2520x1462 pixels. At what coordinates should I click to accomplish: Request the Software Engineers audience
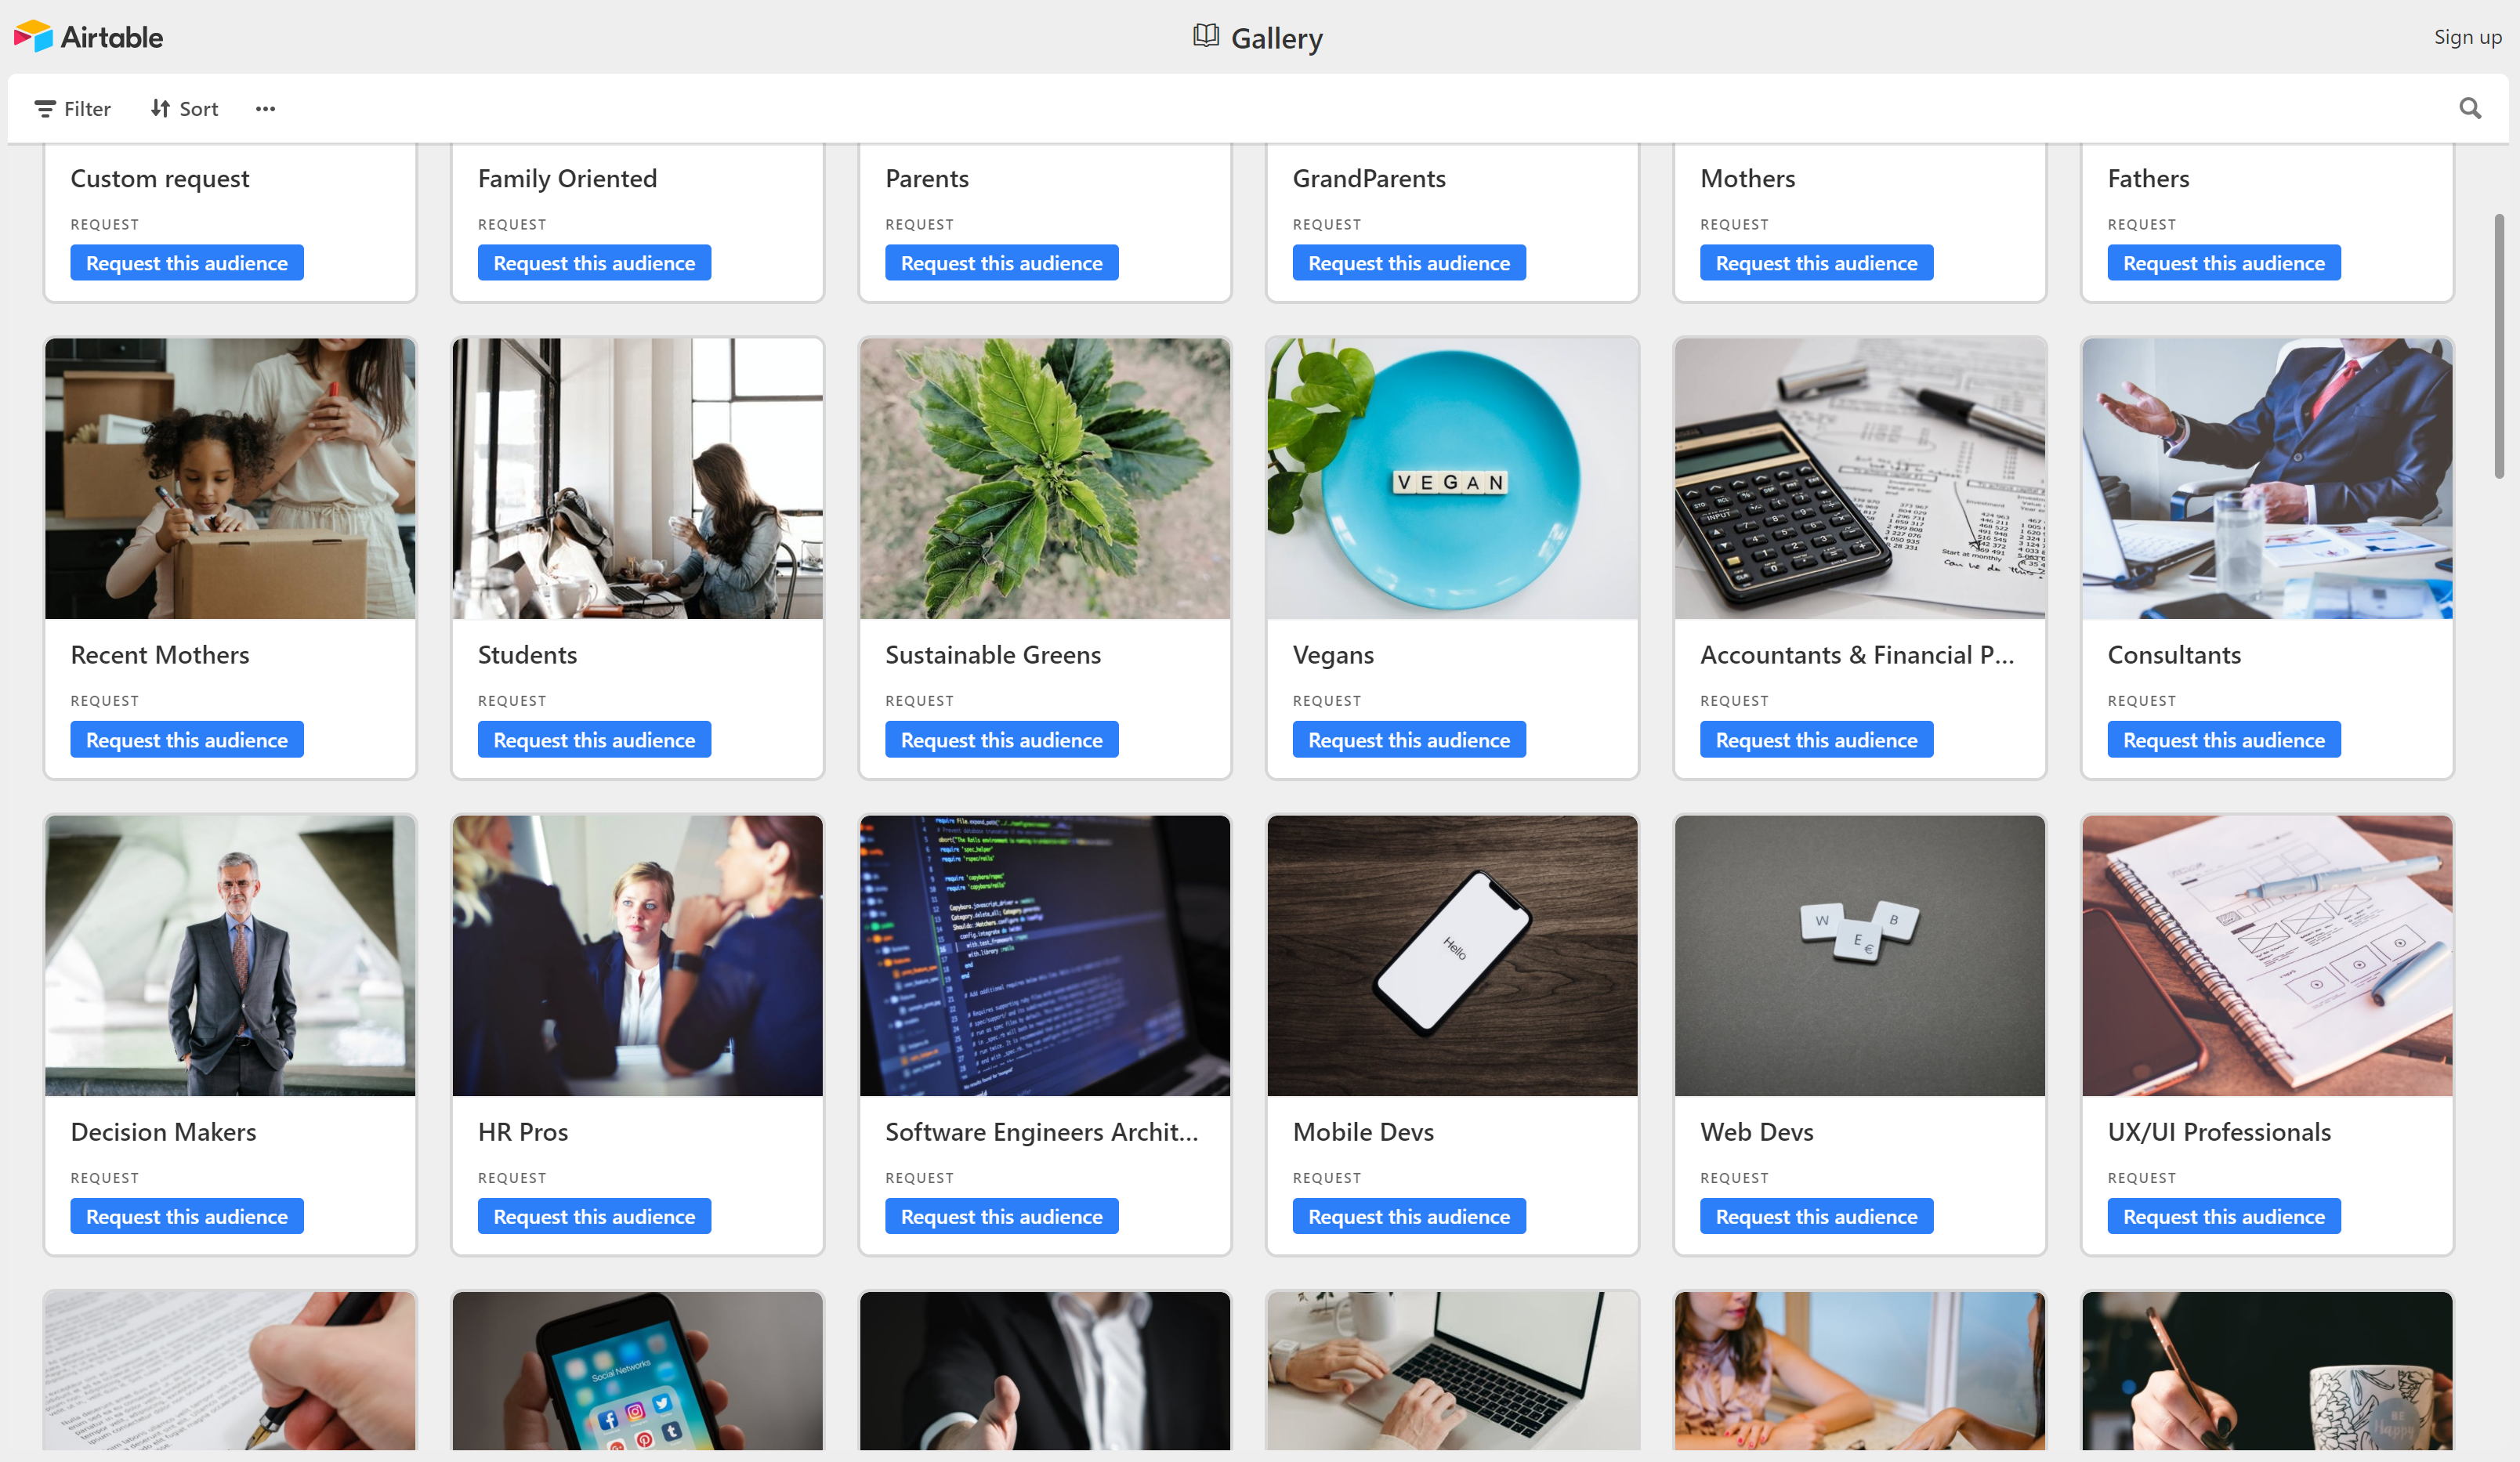pyautogui.click(x=1001, y=1217)
